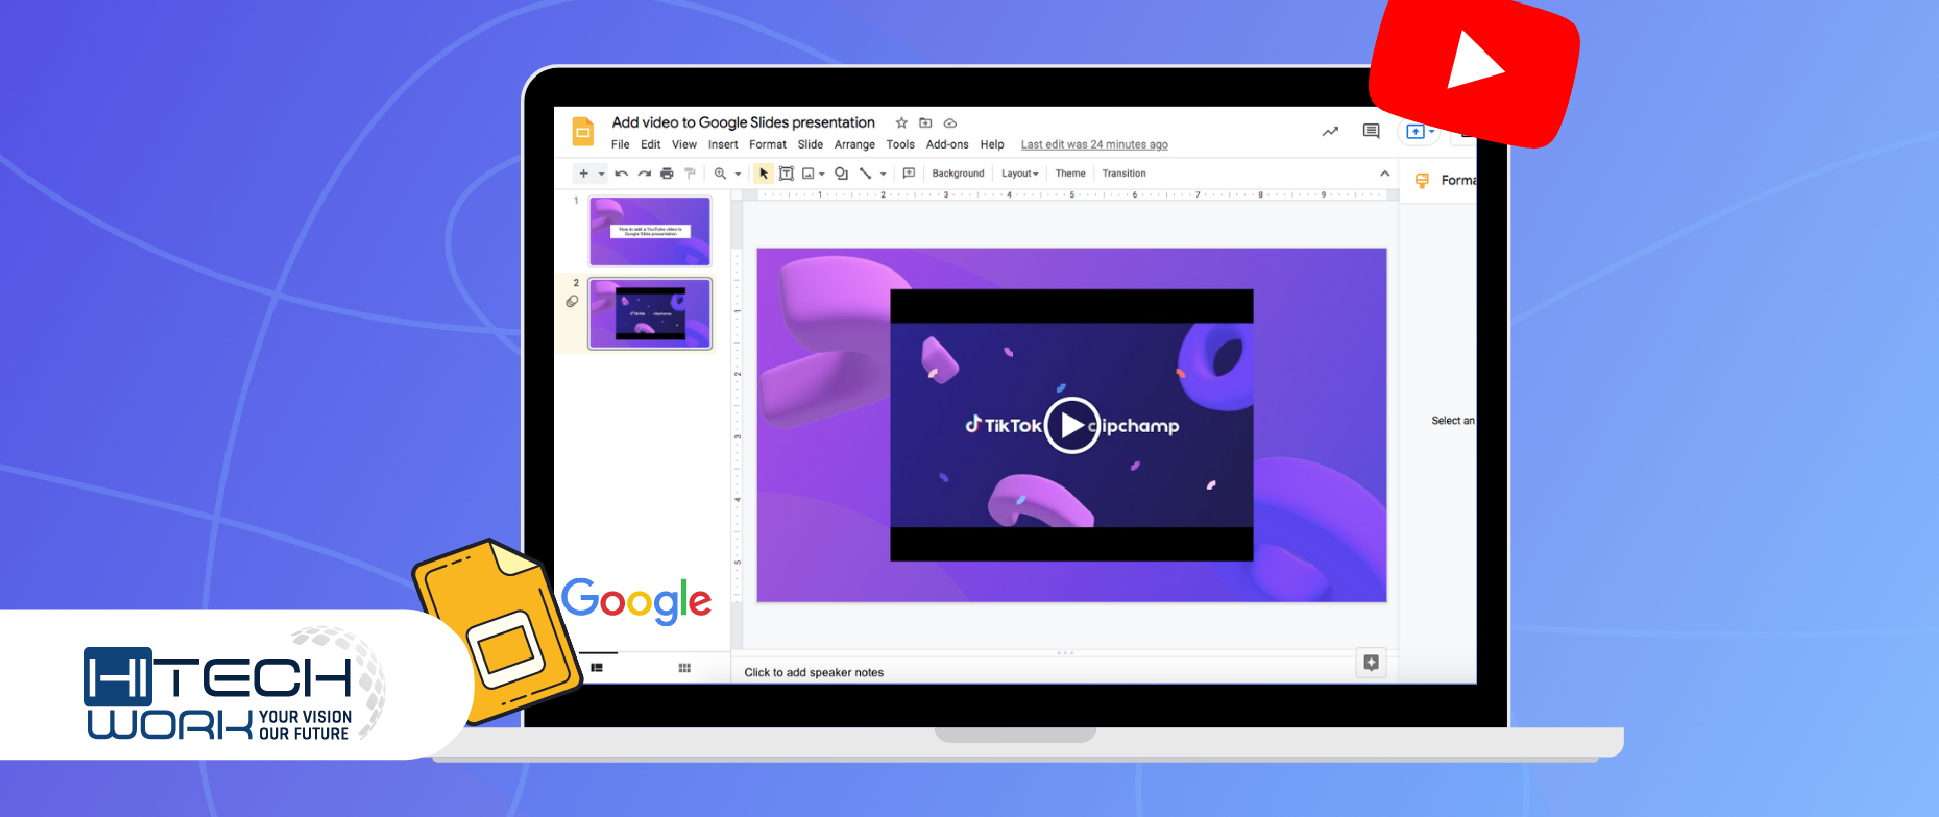This screenshot has width=1939, height=817.
Task: Open the Help menu
Action: pyautogui.click(x=992, y=145)
